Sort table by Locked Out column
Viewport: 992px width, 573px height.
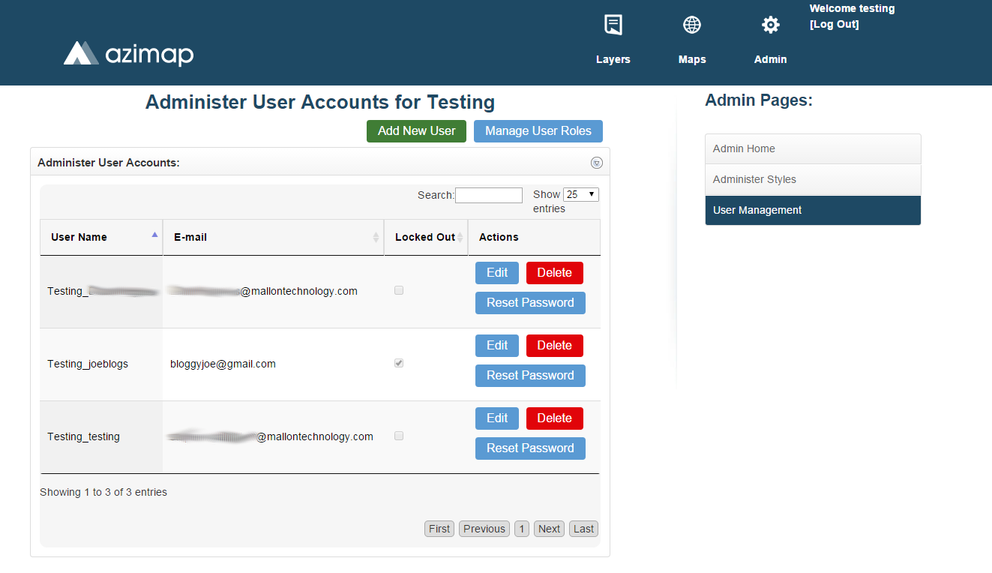pyautogui.click(x=425, y=237)
